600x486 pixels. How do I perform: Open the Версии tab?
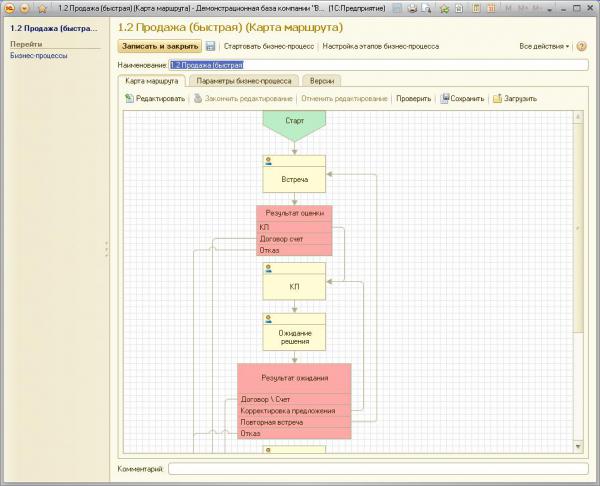[x=321, y=79]
